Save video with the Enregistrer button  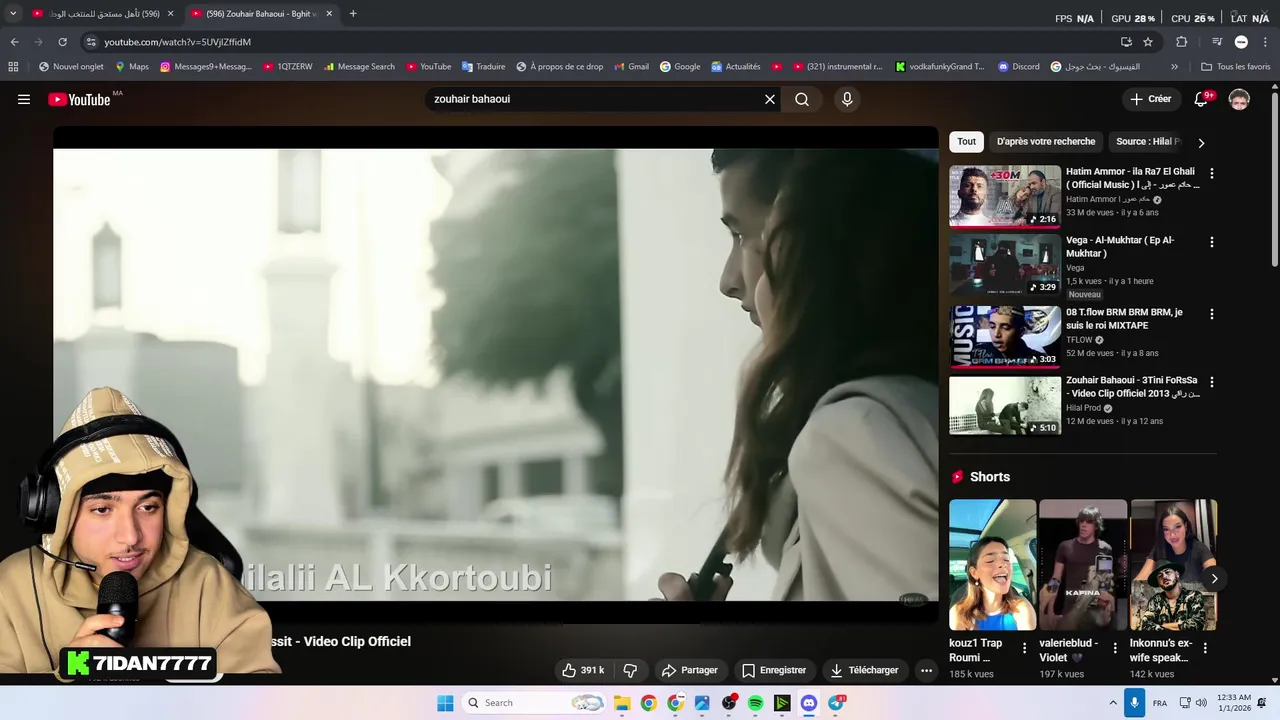(x=773, y=670)
